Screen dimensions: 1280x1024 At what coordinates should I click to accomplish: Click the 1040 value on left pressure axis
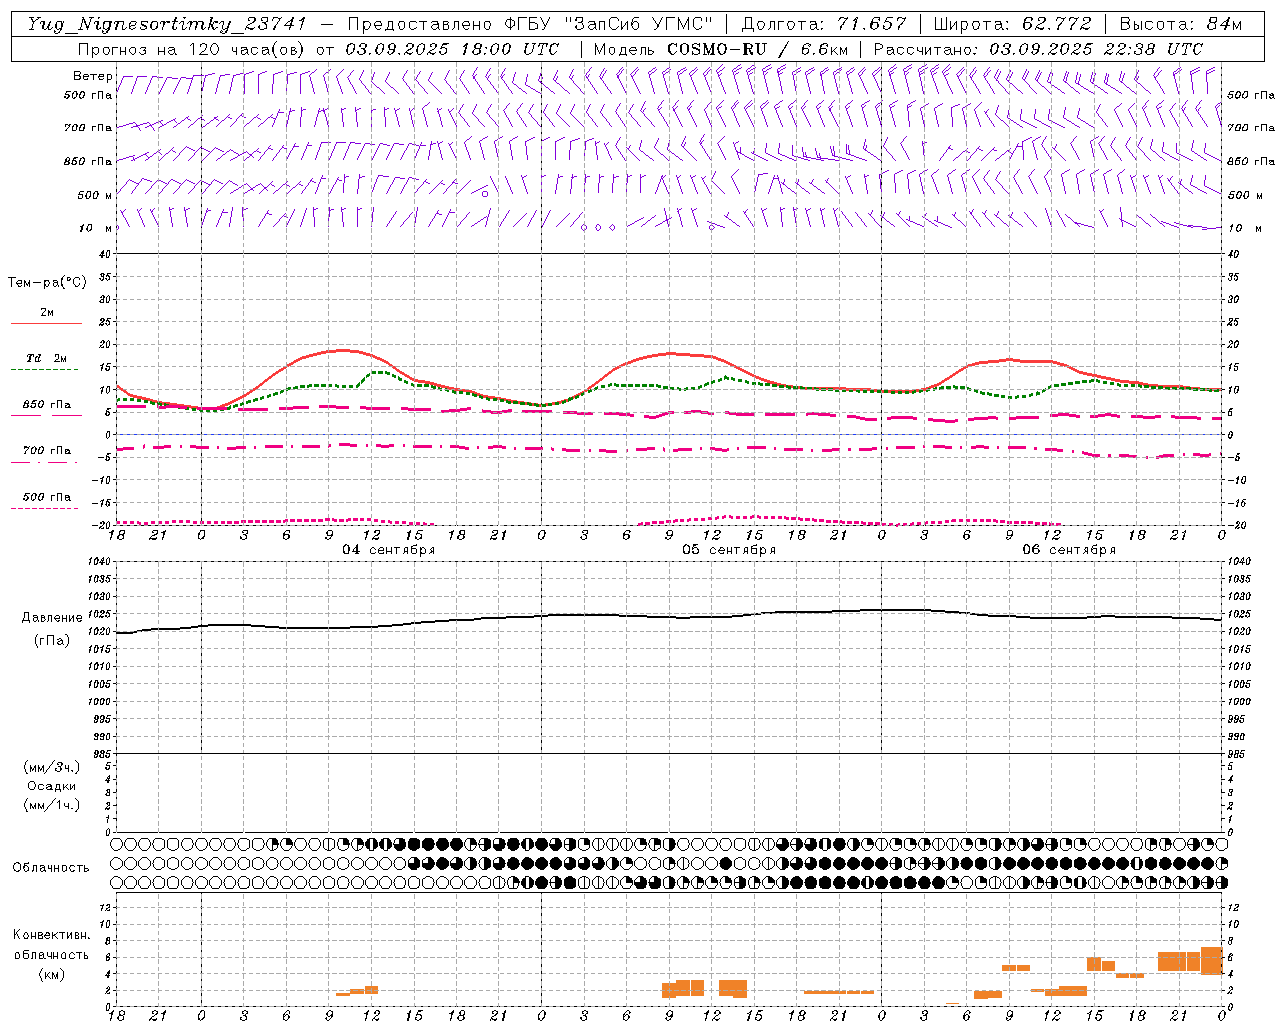point(98,562)
